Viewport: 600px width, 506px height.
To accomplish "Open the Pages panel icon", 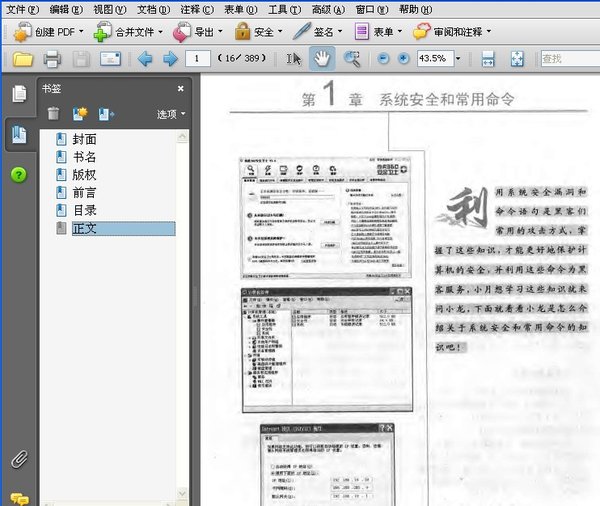I will click(x=19, y=94).
